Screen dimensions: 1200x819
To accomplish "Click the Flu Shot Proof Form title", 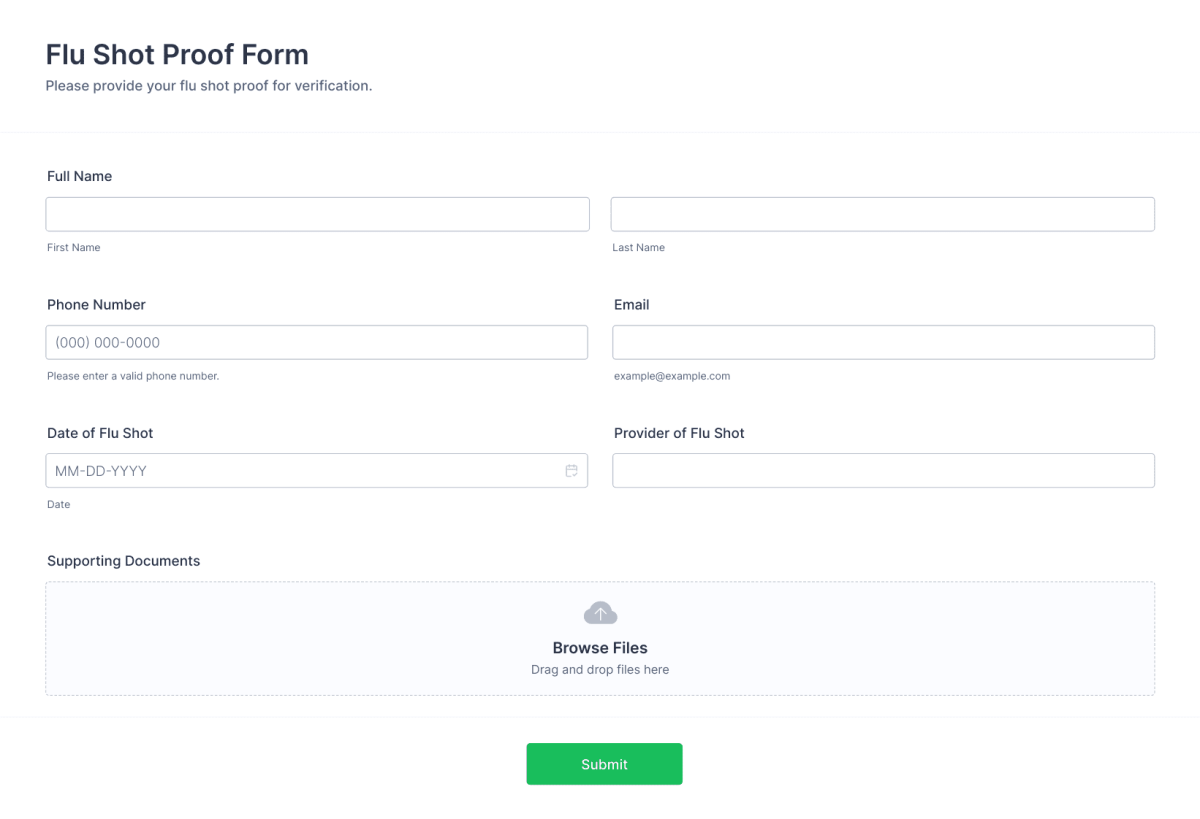I will [177, 54].
